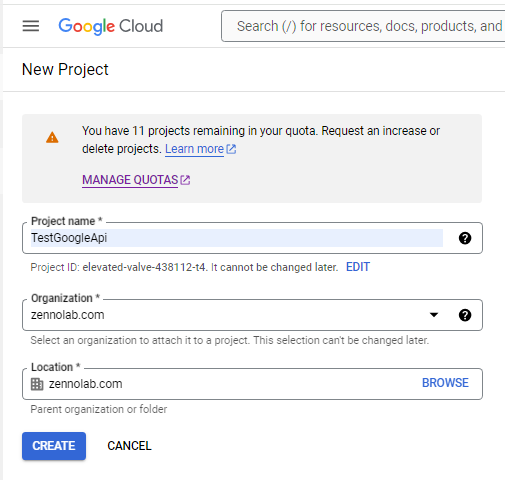
Task: Open the Project name help icon
Action: pyautogui.click(x=465, y=238)
